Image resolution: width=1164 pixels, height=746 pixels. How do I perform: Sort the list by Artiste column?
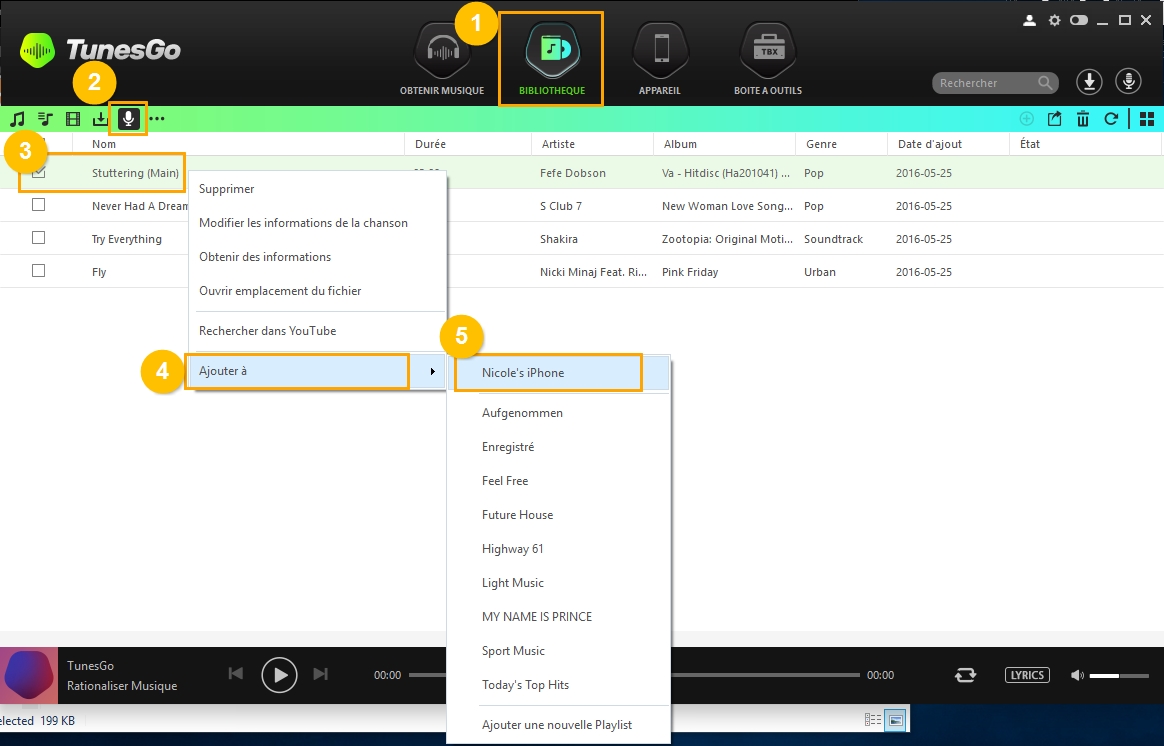click(558, 144)
